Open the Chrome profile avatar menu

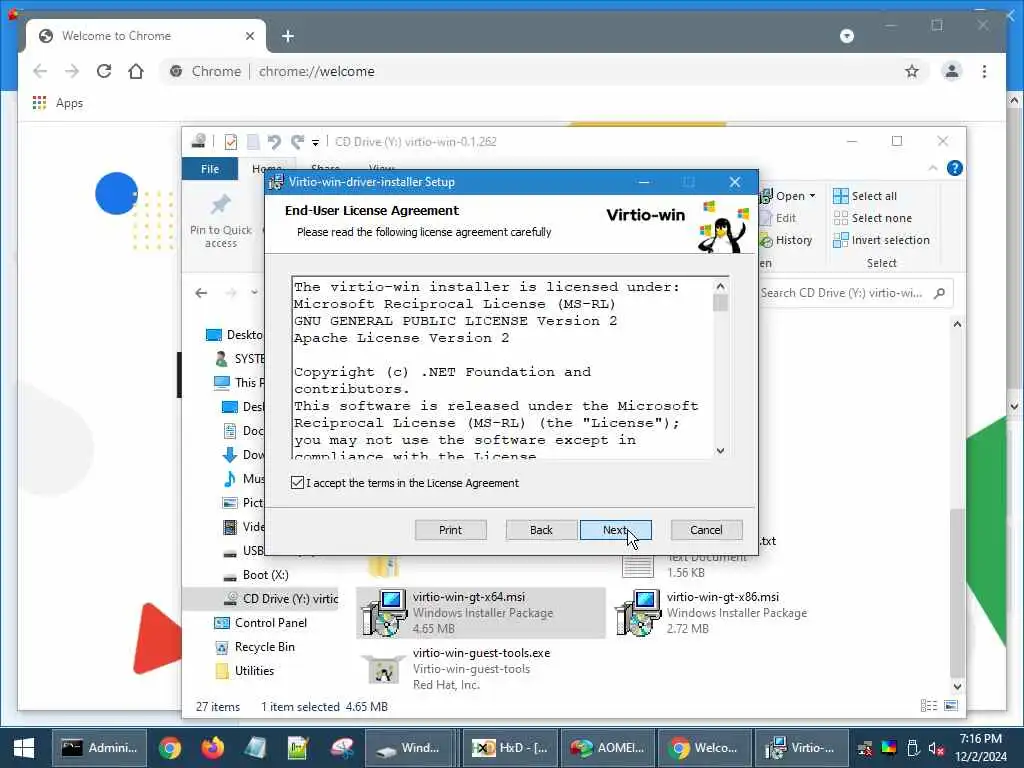click(x=952, y=71)
